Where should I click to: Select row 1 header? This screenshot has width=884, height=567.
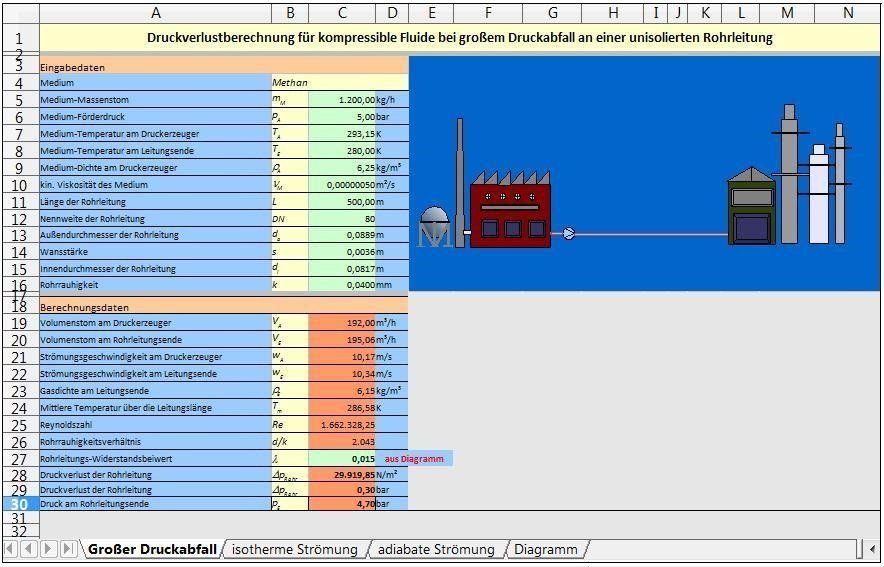pyautogui.click(x=20, y=38)
